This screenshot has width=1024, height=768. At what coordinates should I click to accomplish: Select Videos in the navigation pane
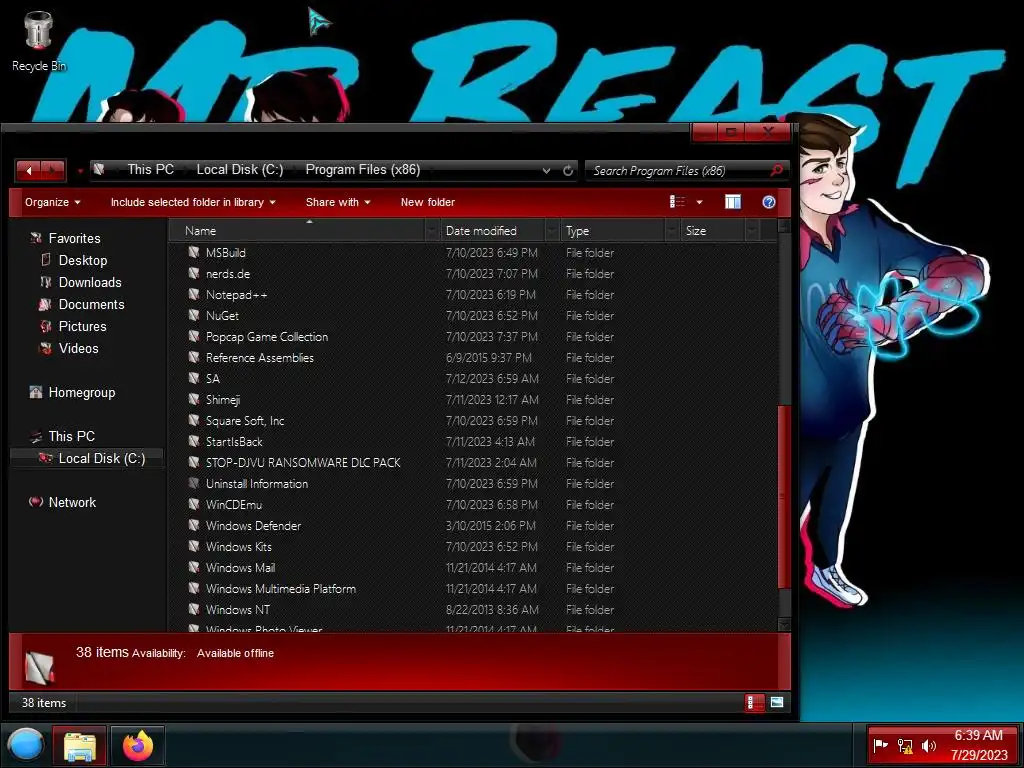click(x=78, y=348)
